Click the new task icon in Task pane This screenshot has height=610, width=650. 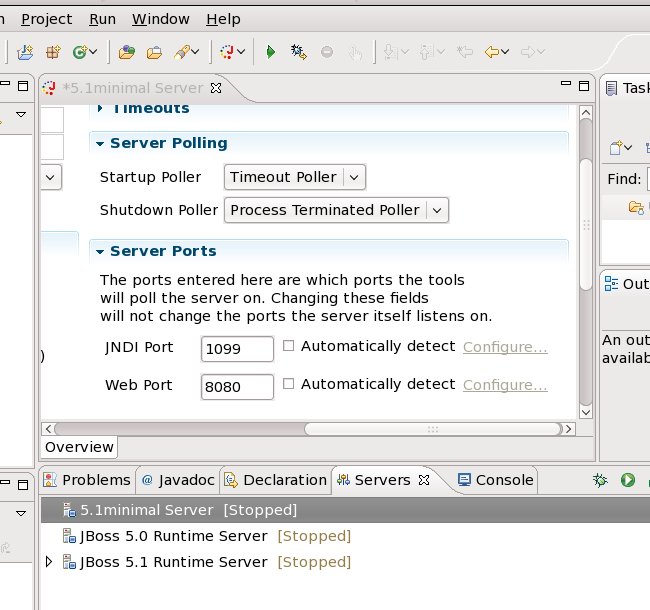(x=616, y=148)
